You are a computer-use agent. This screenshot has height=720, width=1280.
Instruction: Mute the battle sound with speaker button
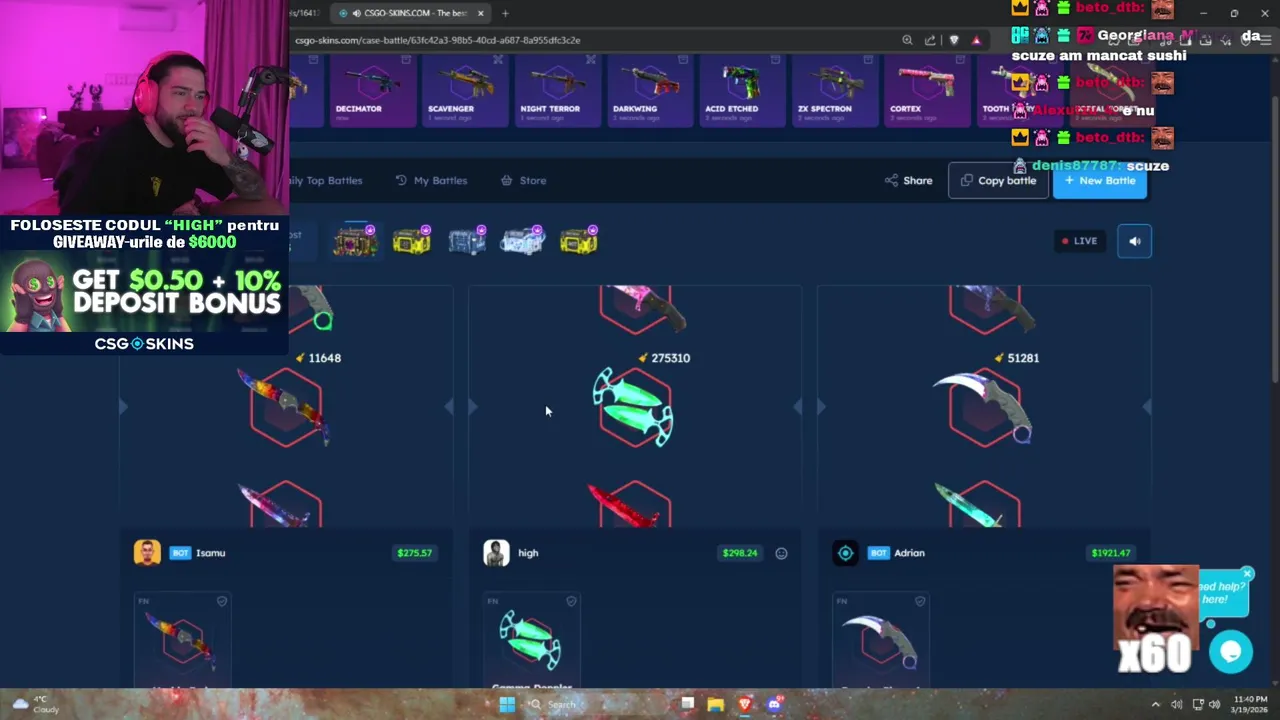(x=1134, y=241)
